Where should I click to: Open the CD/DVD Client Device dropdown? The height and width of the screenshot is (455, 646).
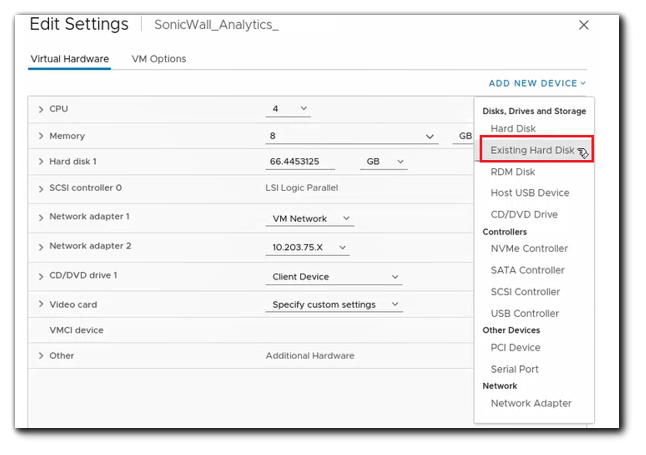click(334, 277)
